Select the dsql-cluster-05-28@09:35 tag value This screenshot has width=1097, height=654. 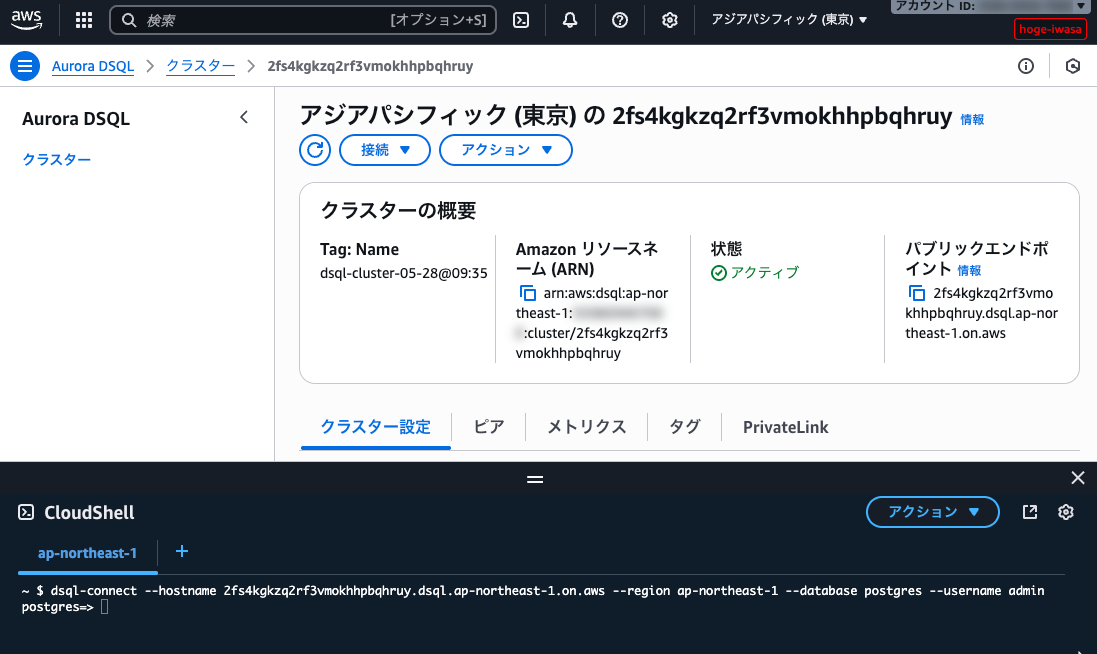[x=404, y=273]
